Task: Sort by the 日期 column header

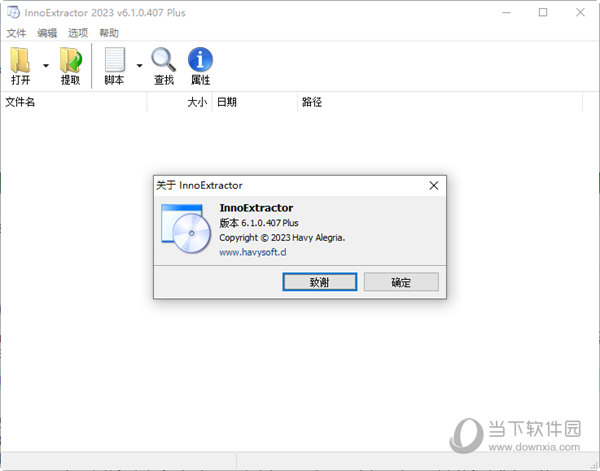Action: coord(255,102)
